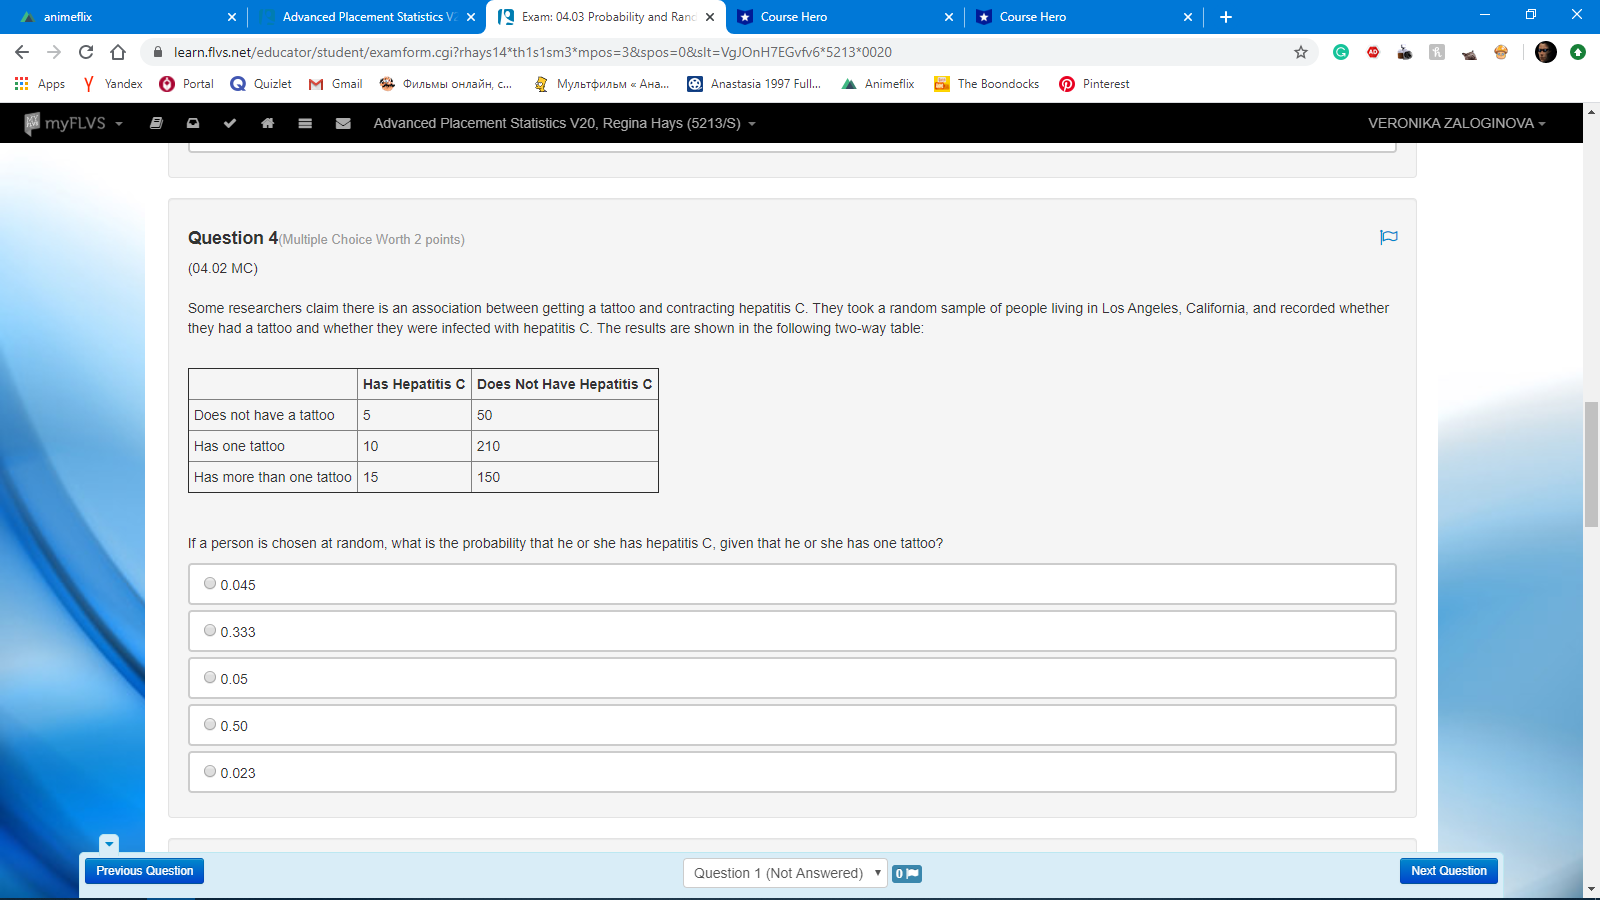Click the green update arrow icon

(x=1578, y=52)
